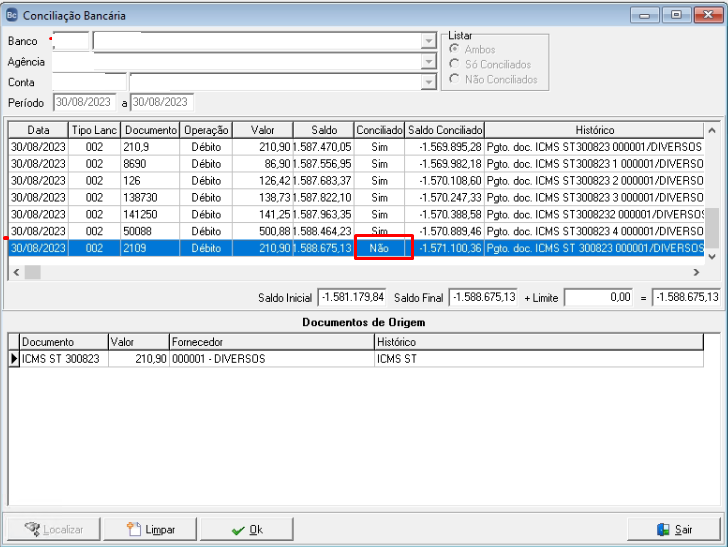Open the Banco dropdown arrow
The width and height of the screenshot is (728, 547).
429,41
